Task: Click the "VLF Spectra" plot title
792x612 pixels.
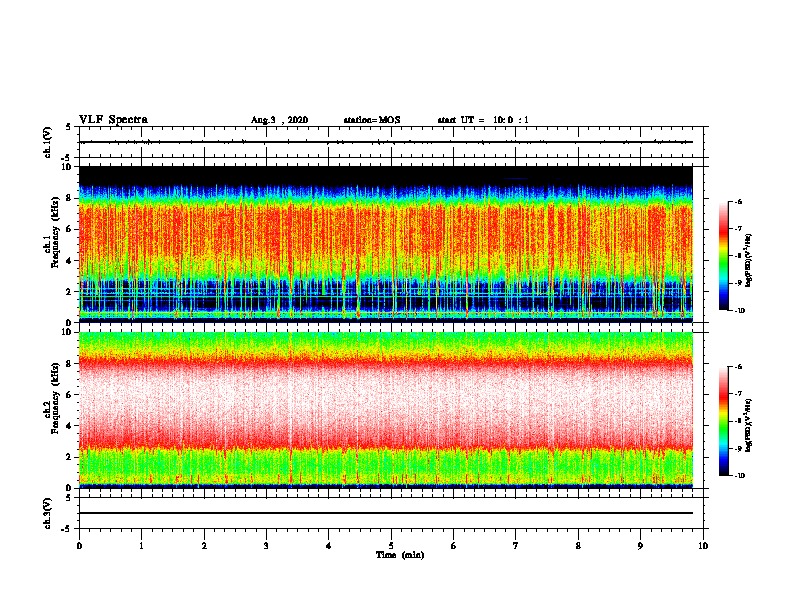Action: [113, 120]
